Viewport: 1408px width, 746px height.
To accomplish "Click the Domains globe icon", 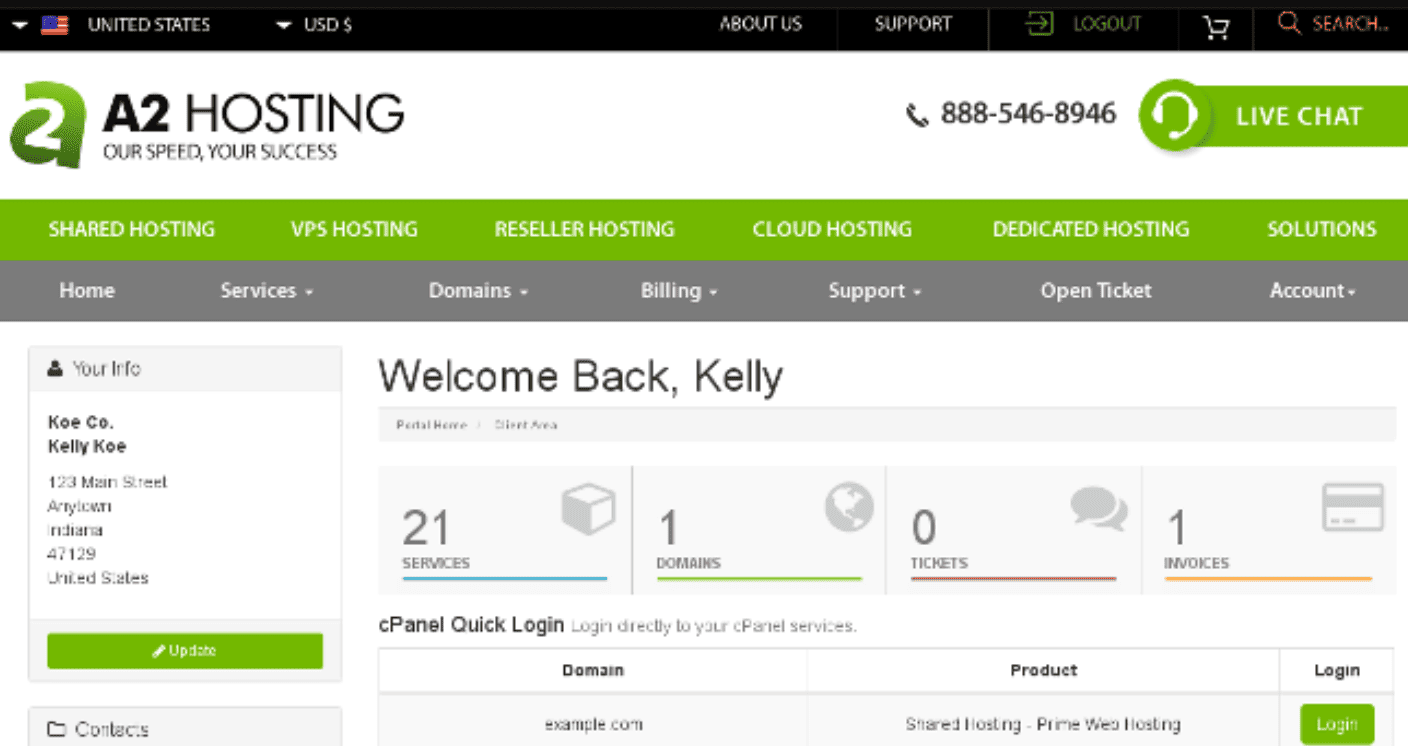I will [848, 507].
